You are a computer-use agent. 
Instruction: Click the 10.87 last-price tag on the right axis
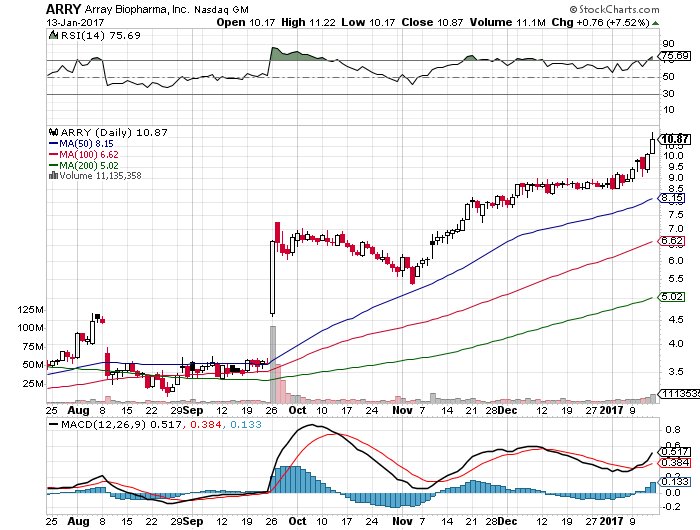pyautogui.click(x=675, y=139)
